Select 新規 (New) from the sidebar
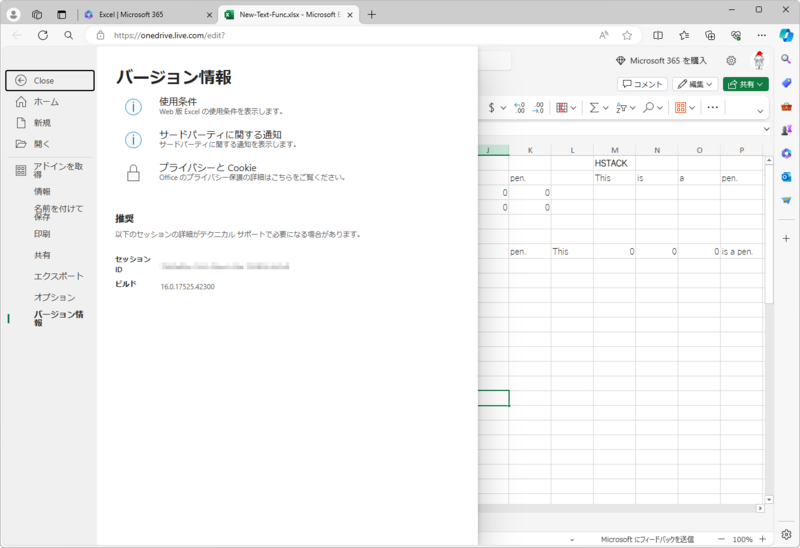Screen dimensions: 800x548 click(x=42, y=123)
